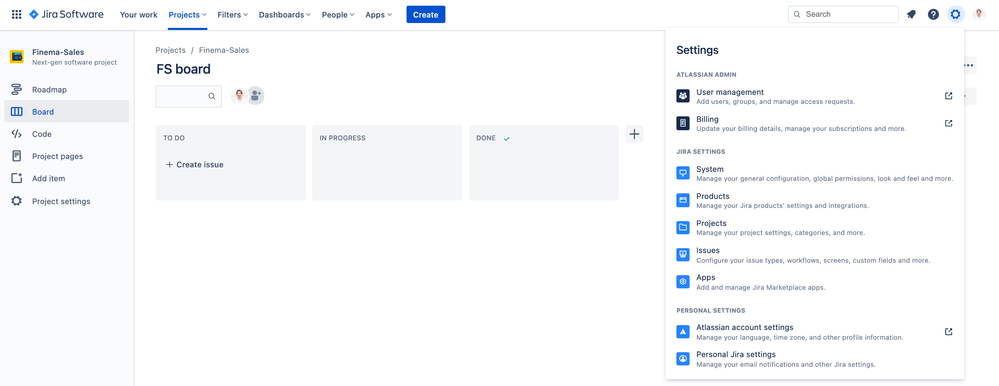Image resolution: width=999 pixels, height=386 pixels.
Task: Open Billing settings entry
Action: 815,123
